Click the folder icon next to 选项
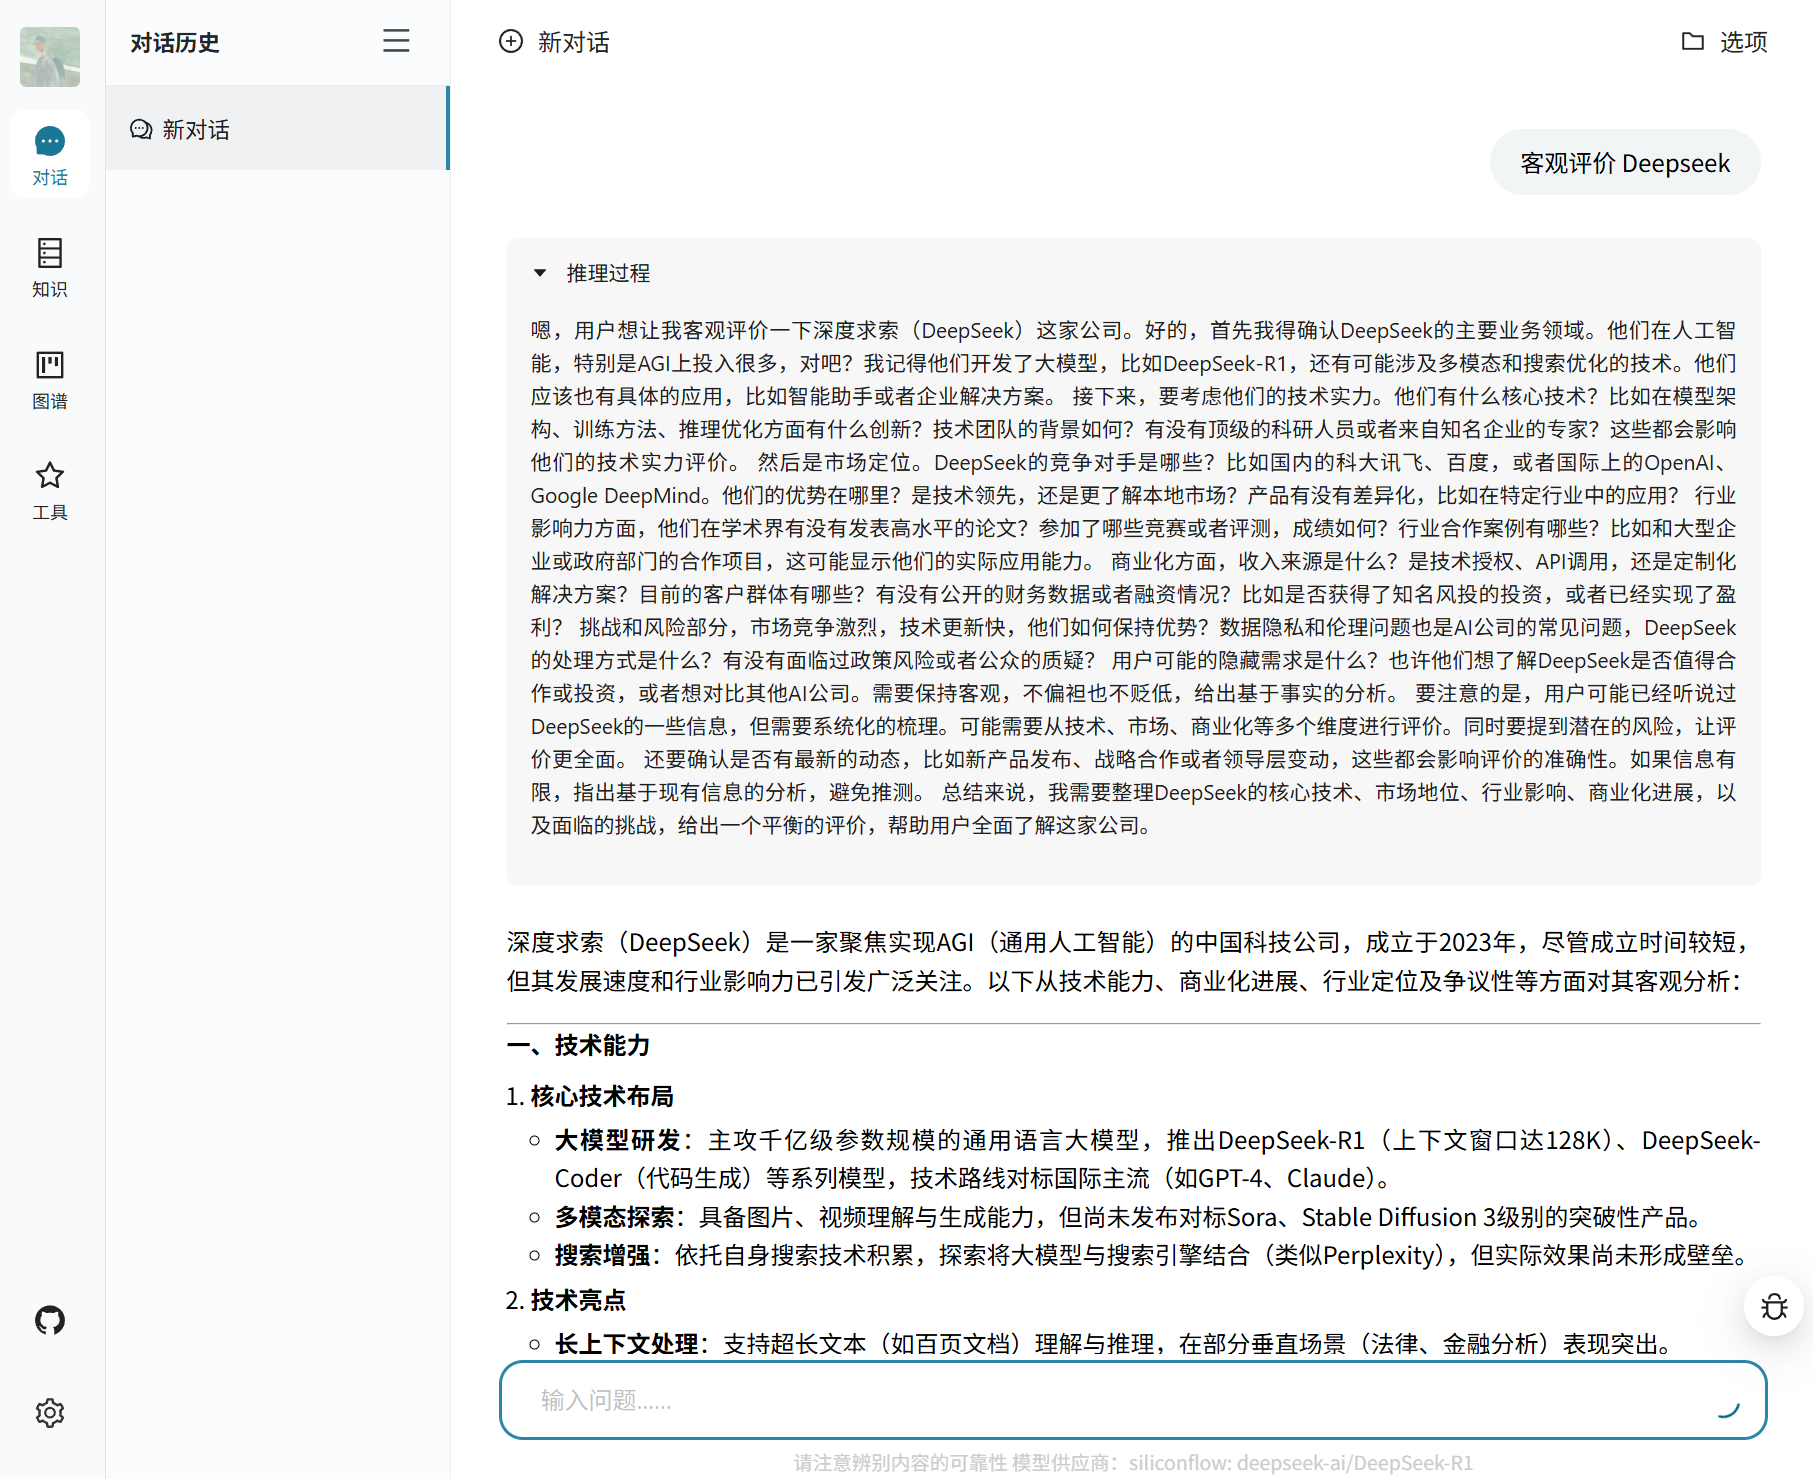 click(1692, 41)
